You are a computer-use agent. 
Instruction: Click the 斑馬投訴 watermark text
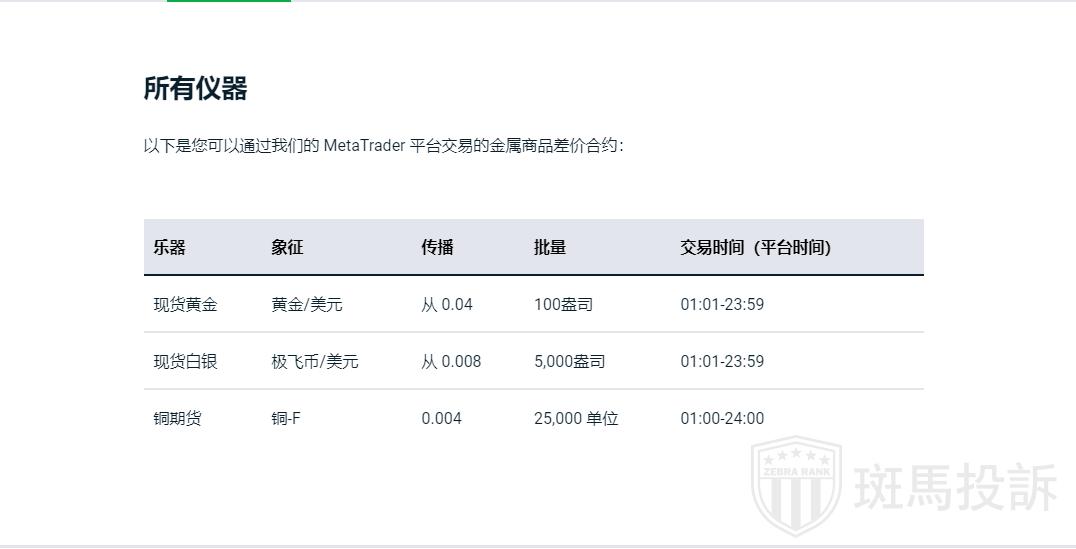point(955,488)
